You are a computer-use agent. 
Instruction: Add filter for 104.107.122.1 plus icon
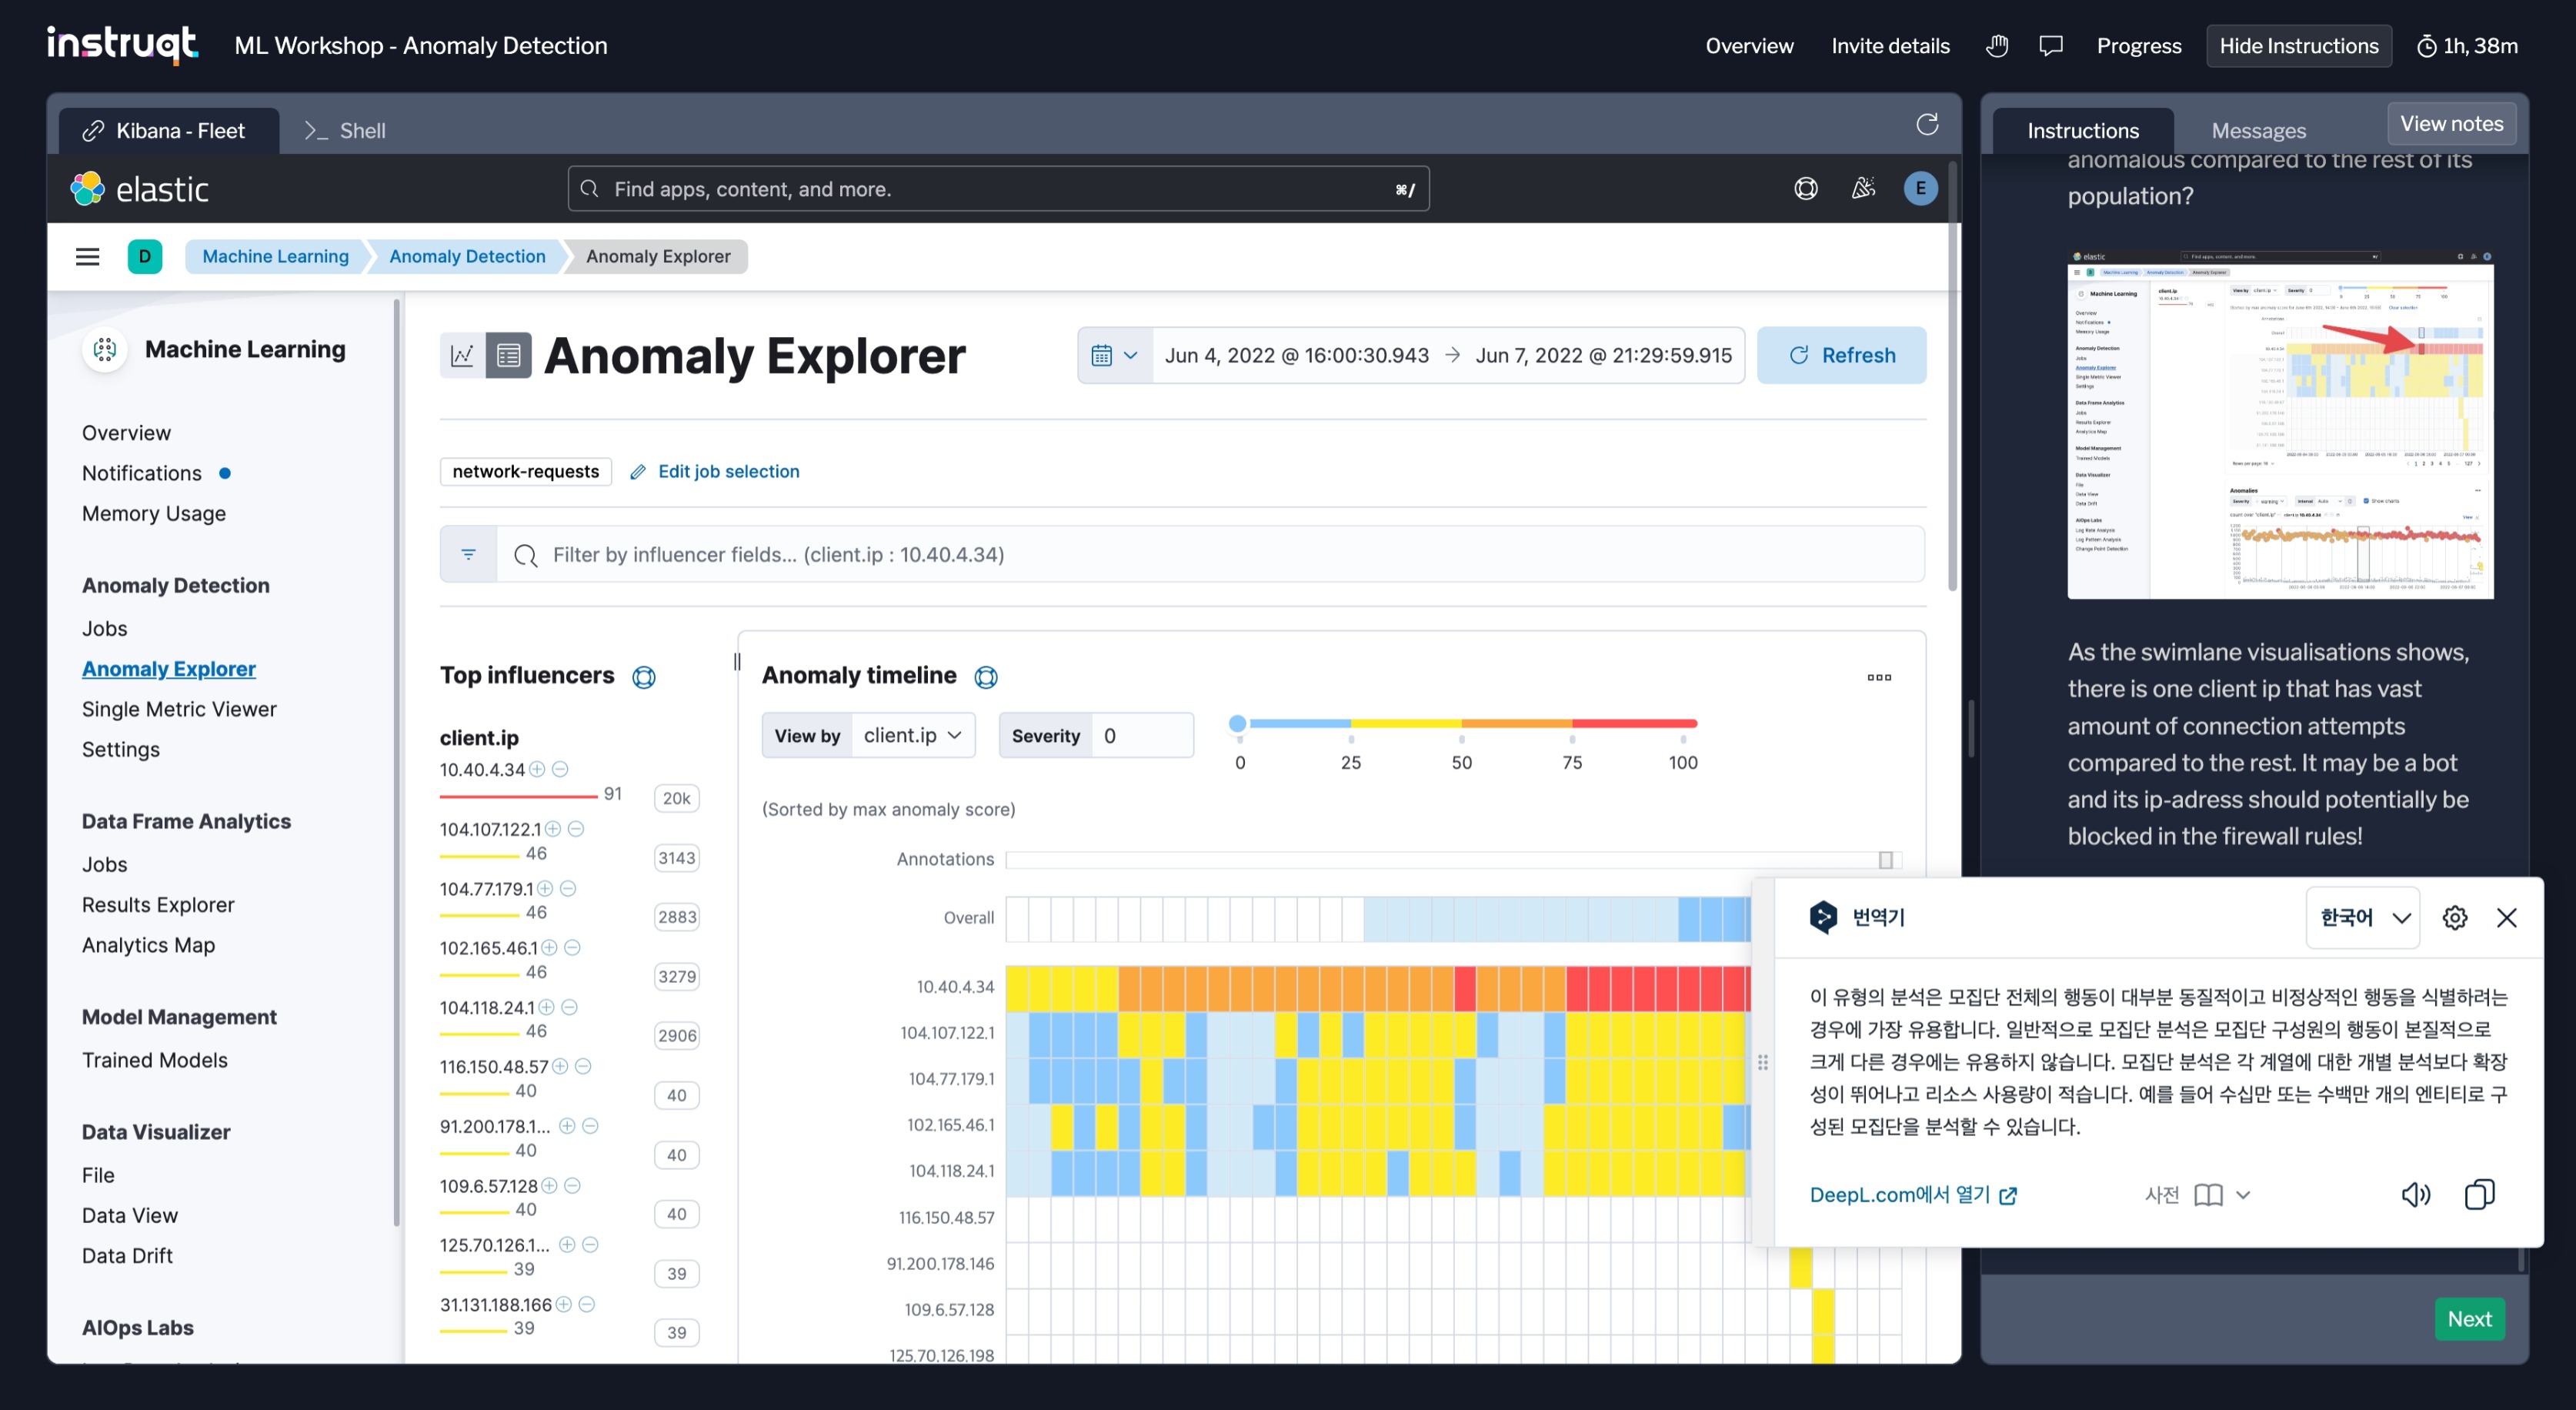click(553, 829)
